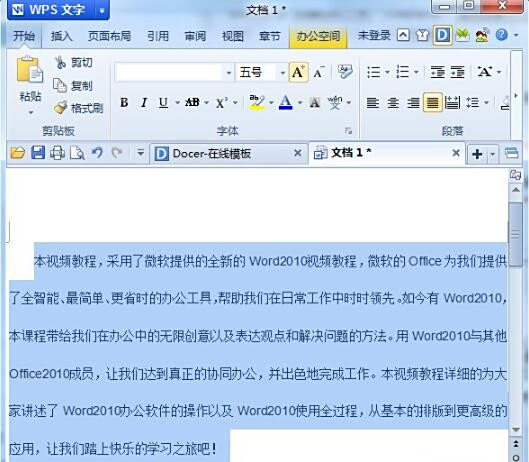Image resolution: width=529 pixels, height=462 pixels.
Task: Open the 视图 tab
Action: pos(233,36)
